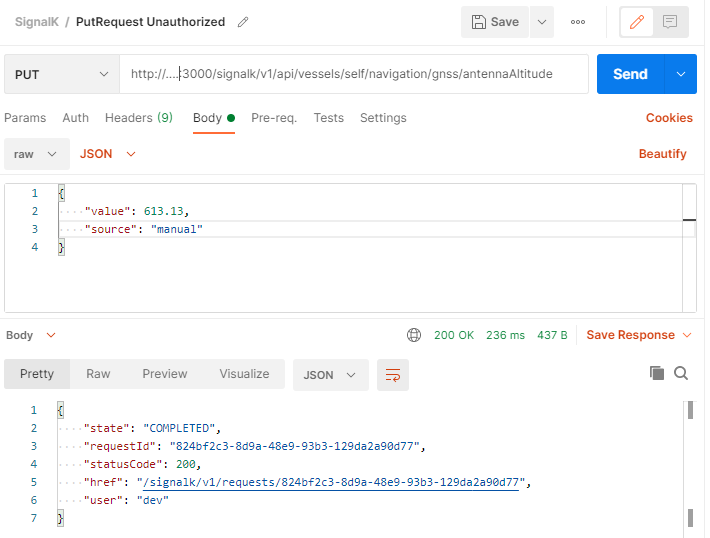The image size is (710, 538).
Task: Switch to the Auth tab
Action: (x=76, y=118)
